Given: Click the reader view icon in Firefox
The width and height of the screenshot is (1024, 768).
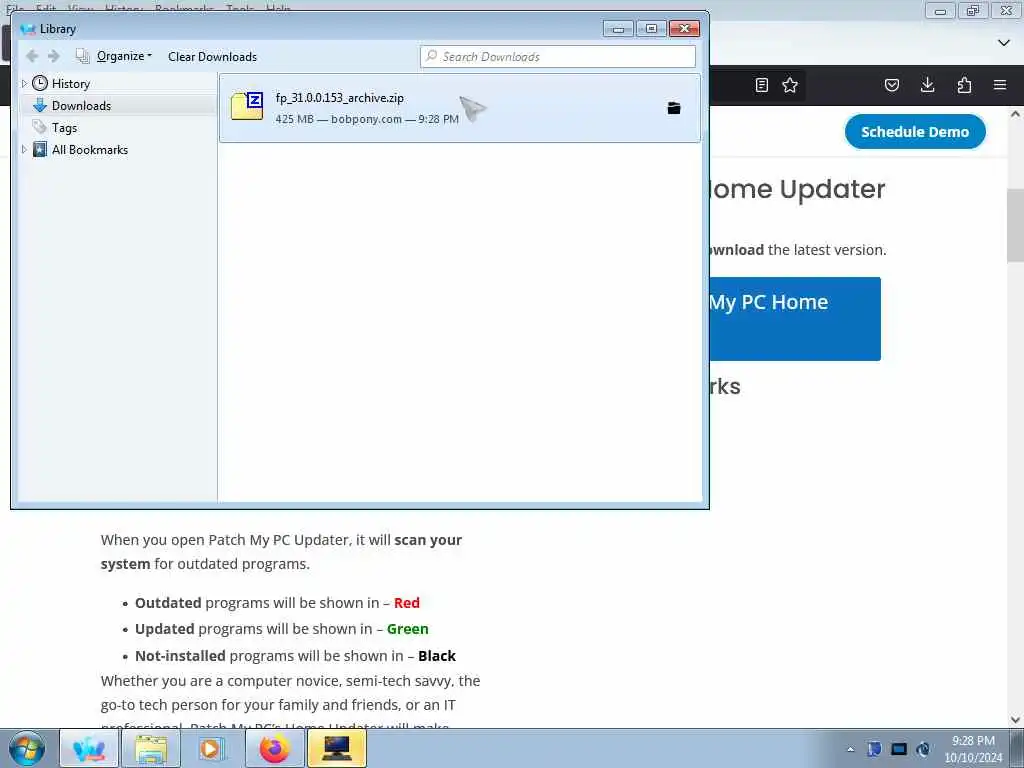Looking at the screenshot, I should pyautogui.click(x=761, y=85).
